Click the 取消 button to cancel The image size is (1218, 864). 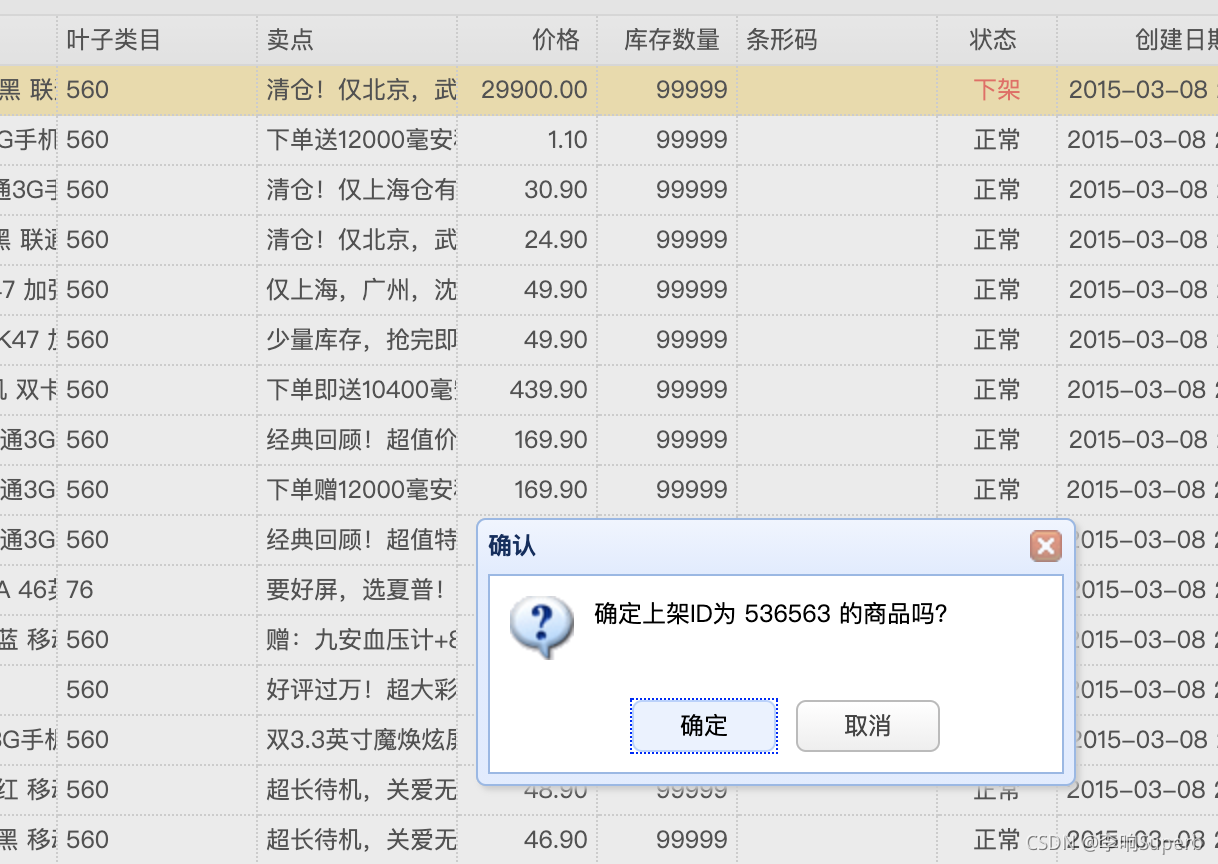867,726
